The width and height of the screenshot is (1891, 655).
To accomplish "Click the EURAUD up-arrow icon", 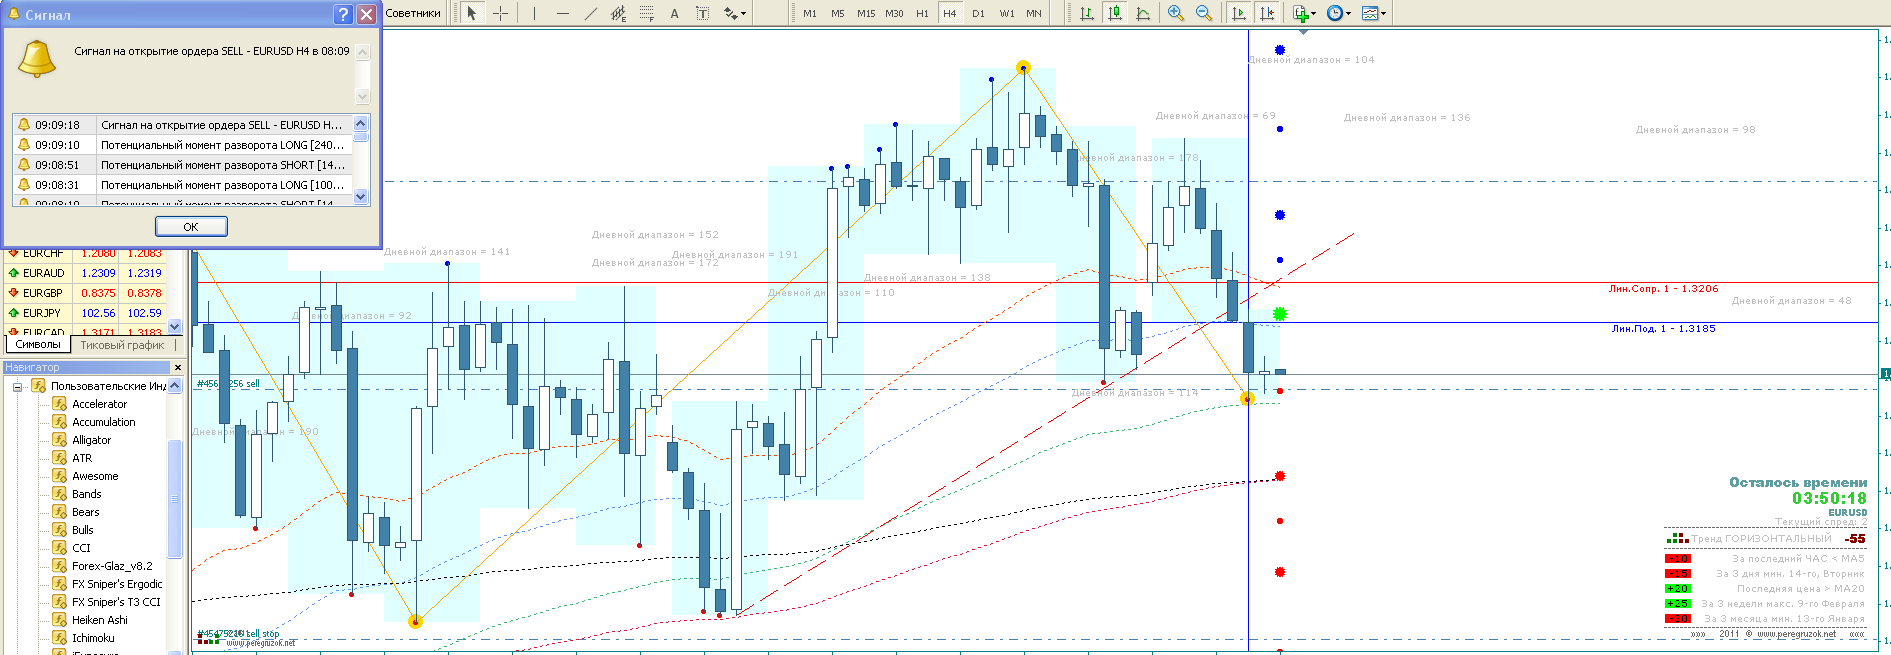I will coord(14,273).
